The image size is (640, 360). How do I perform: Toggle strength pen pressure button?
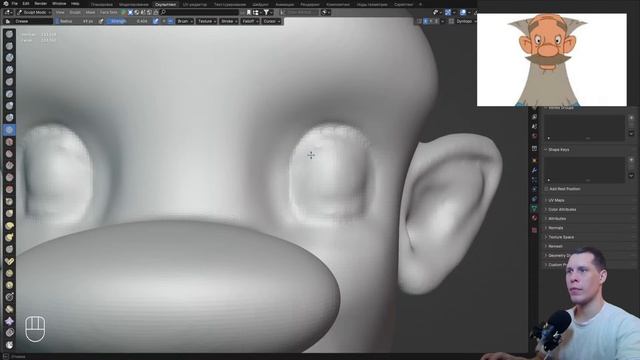pos(156,21)
